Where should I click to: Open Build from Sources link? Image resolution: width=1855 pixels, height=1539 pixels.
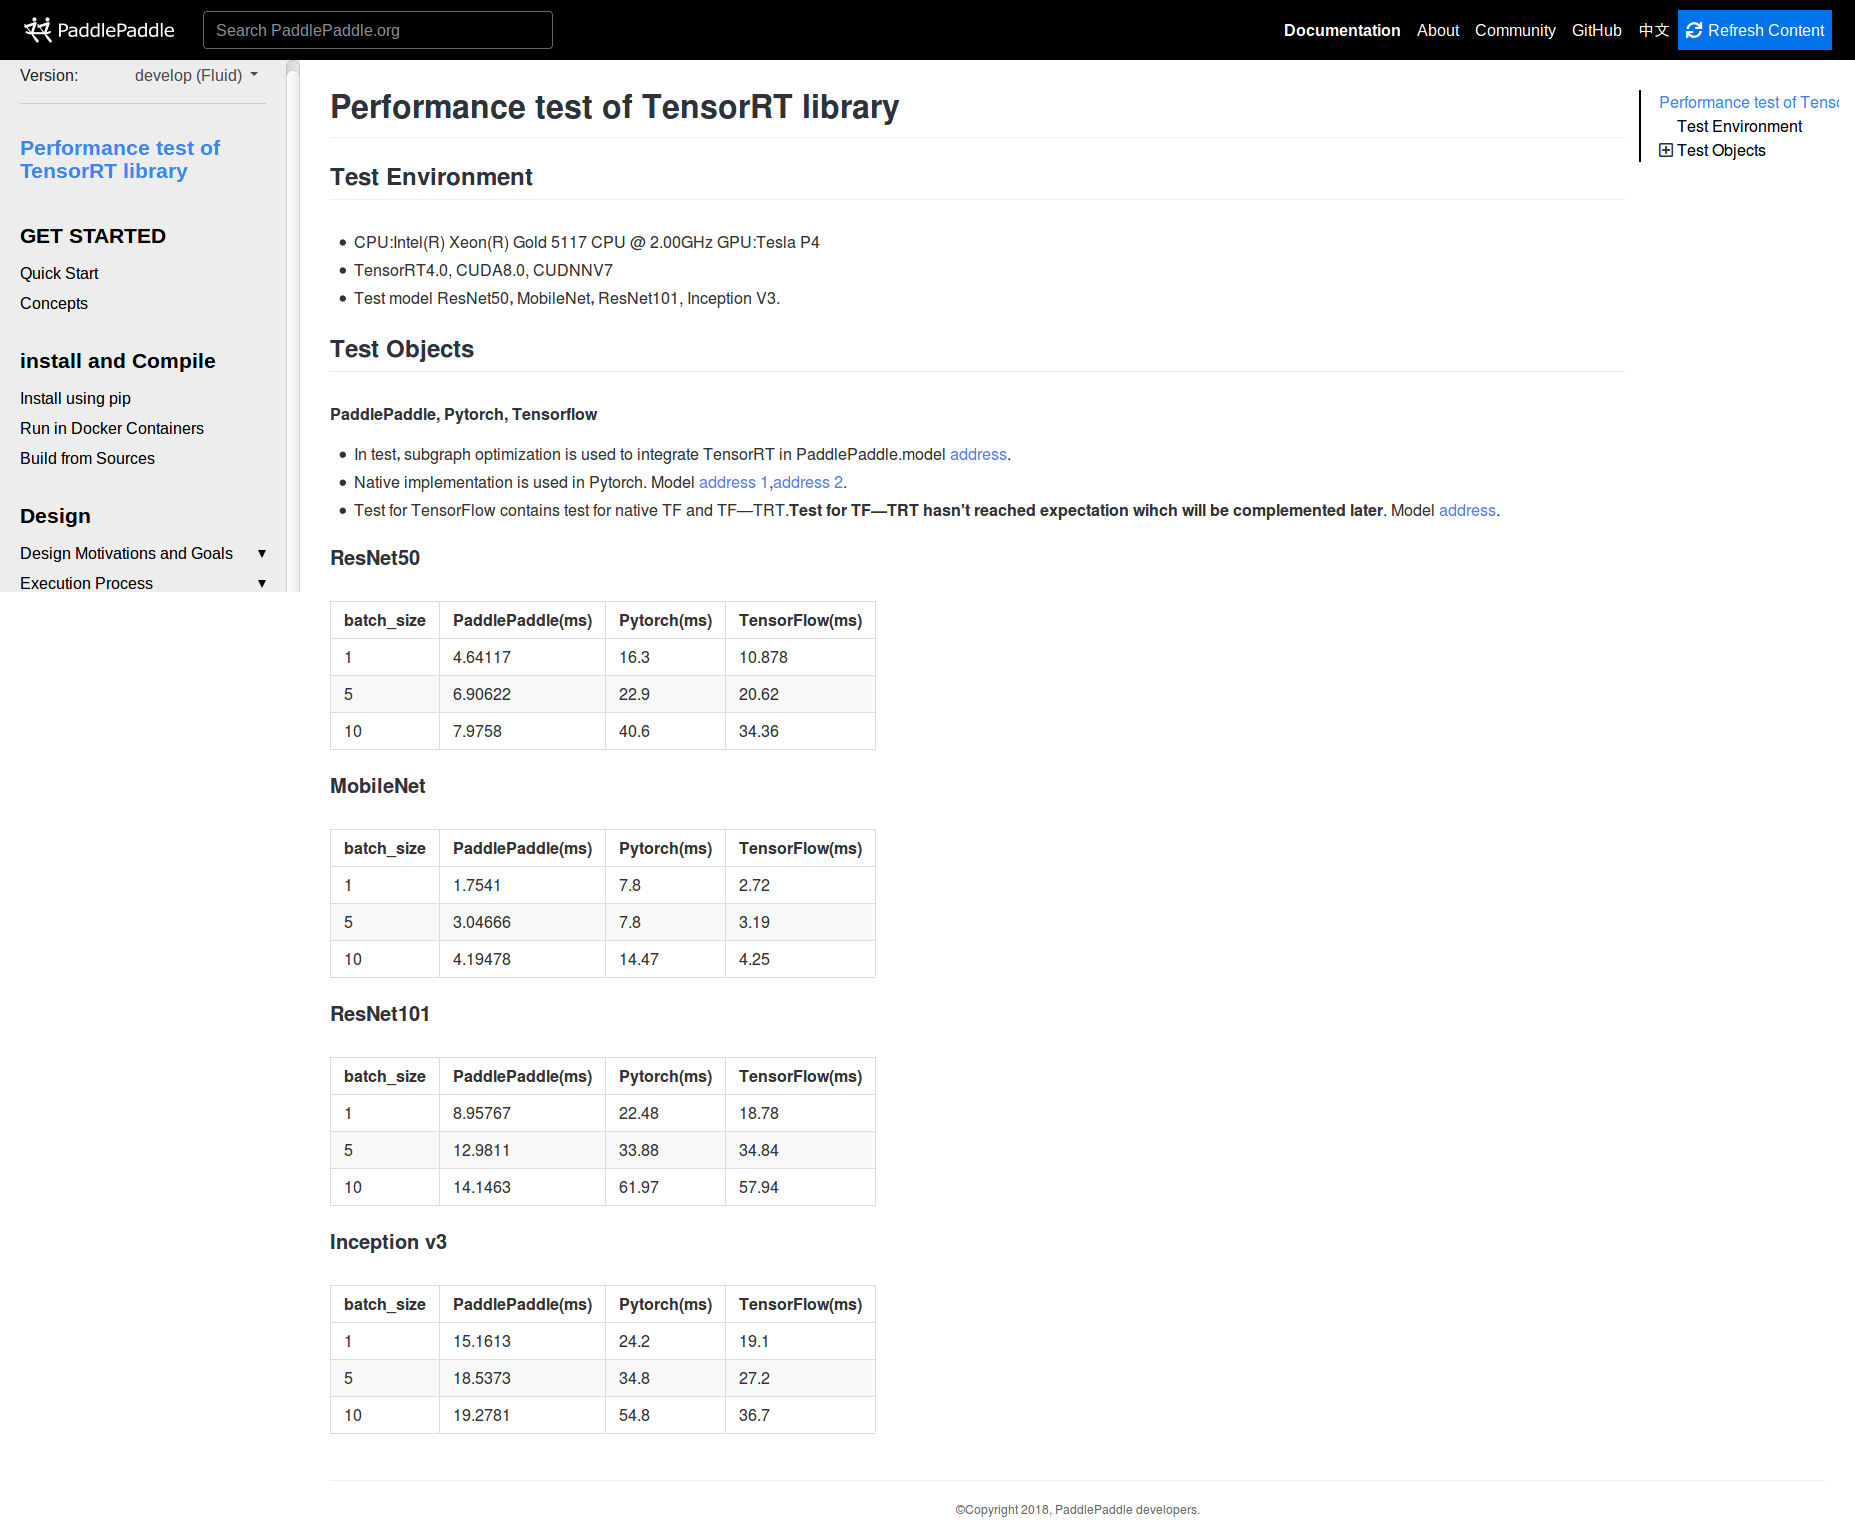click(87, 458)
